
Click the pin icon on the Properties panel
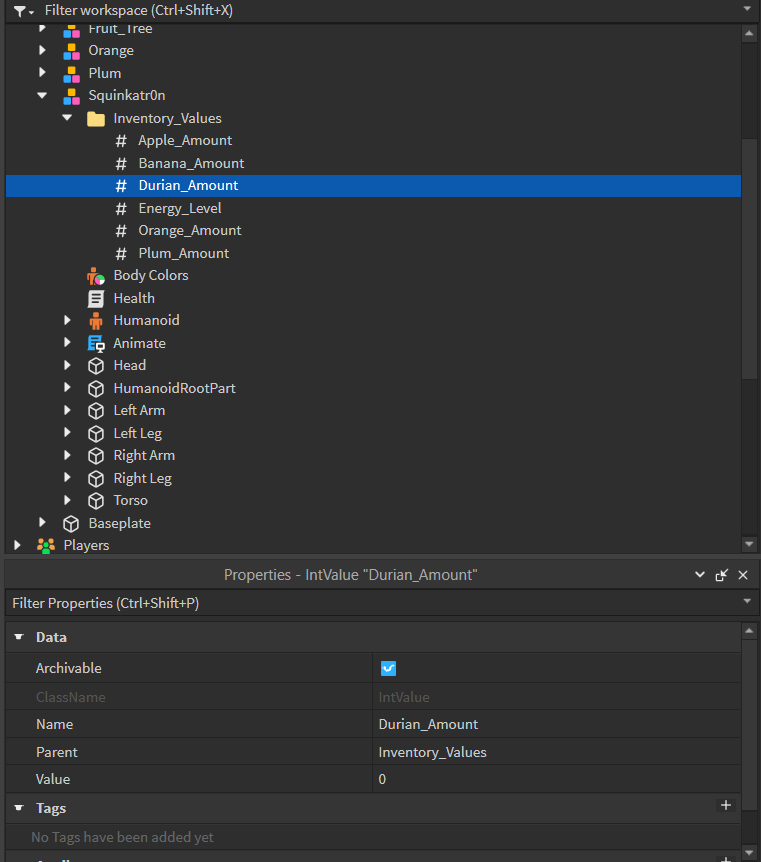click(x=721, y=574)
